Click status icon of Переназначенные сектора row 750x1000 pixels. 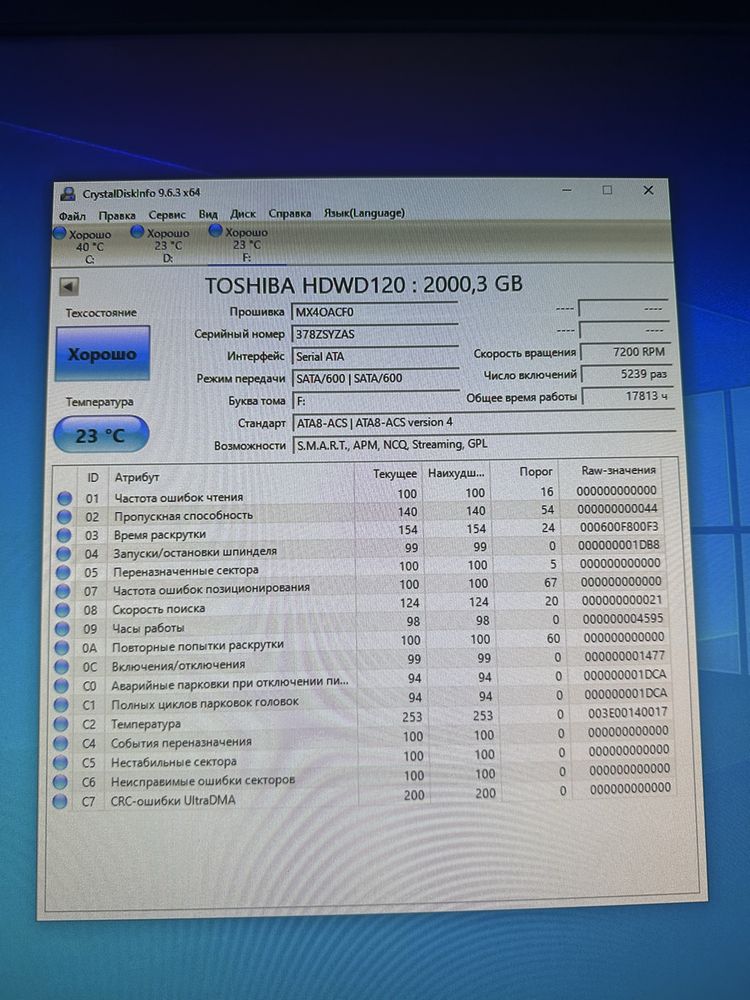(x=63, y=573)
